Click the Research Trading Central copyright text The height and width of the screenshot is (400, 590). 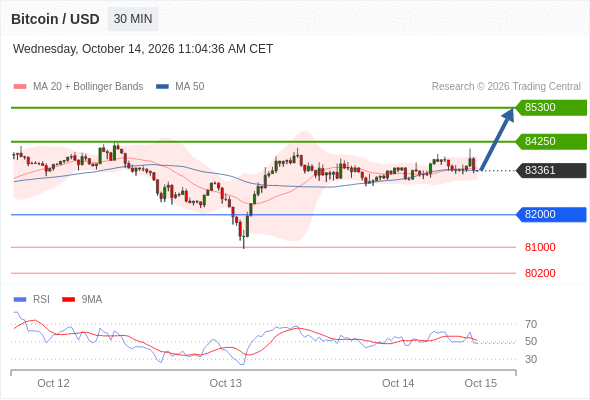[x=506, y=87]
